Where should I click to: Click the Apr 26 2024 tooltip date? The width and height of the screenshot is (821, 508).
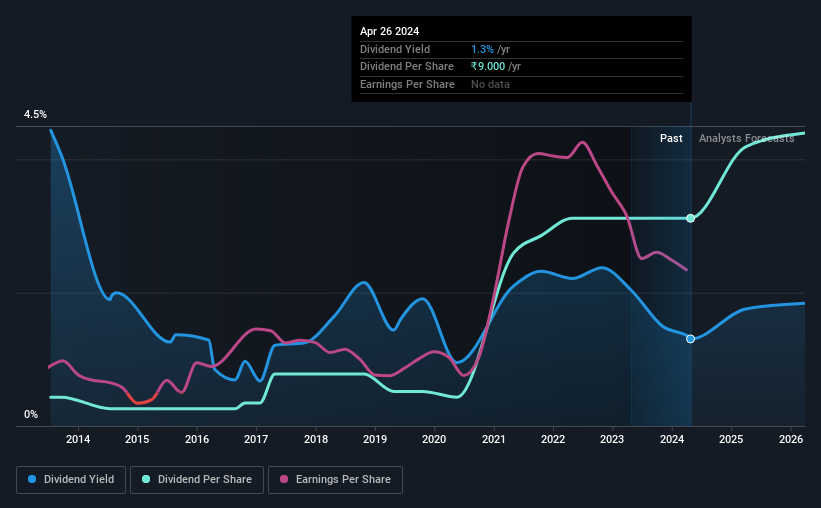coord(390,31)
